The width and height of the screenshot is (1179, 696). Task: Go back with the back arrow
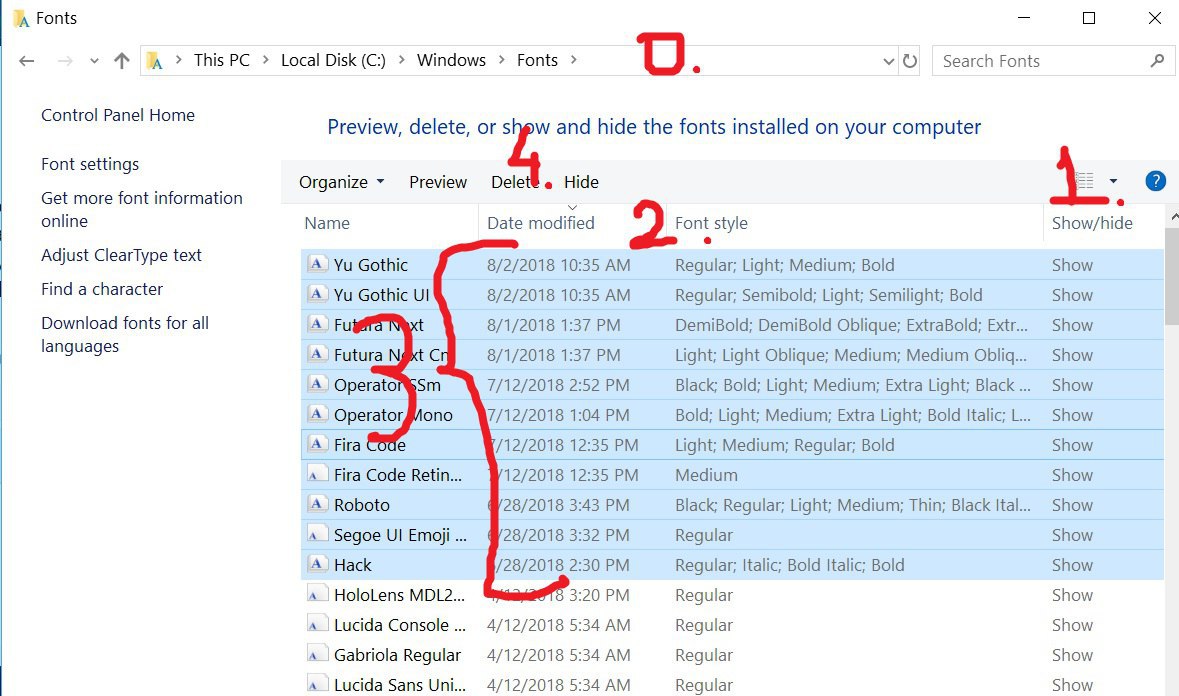26,61
